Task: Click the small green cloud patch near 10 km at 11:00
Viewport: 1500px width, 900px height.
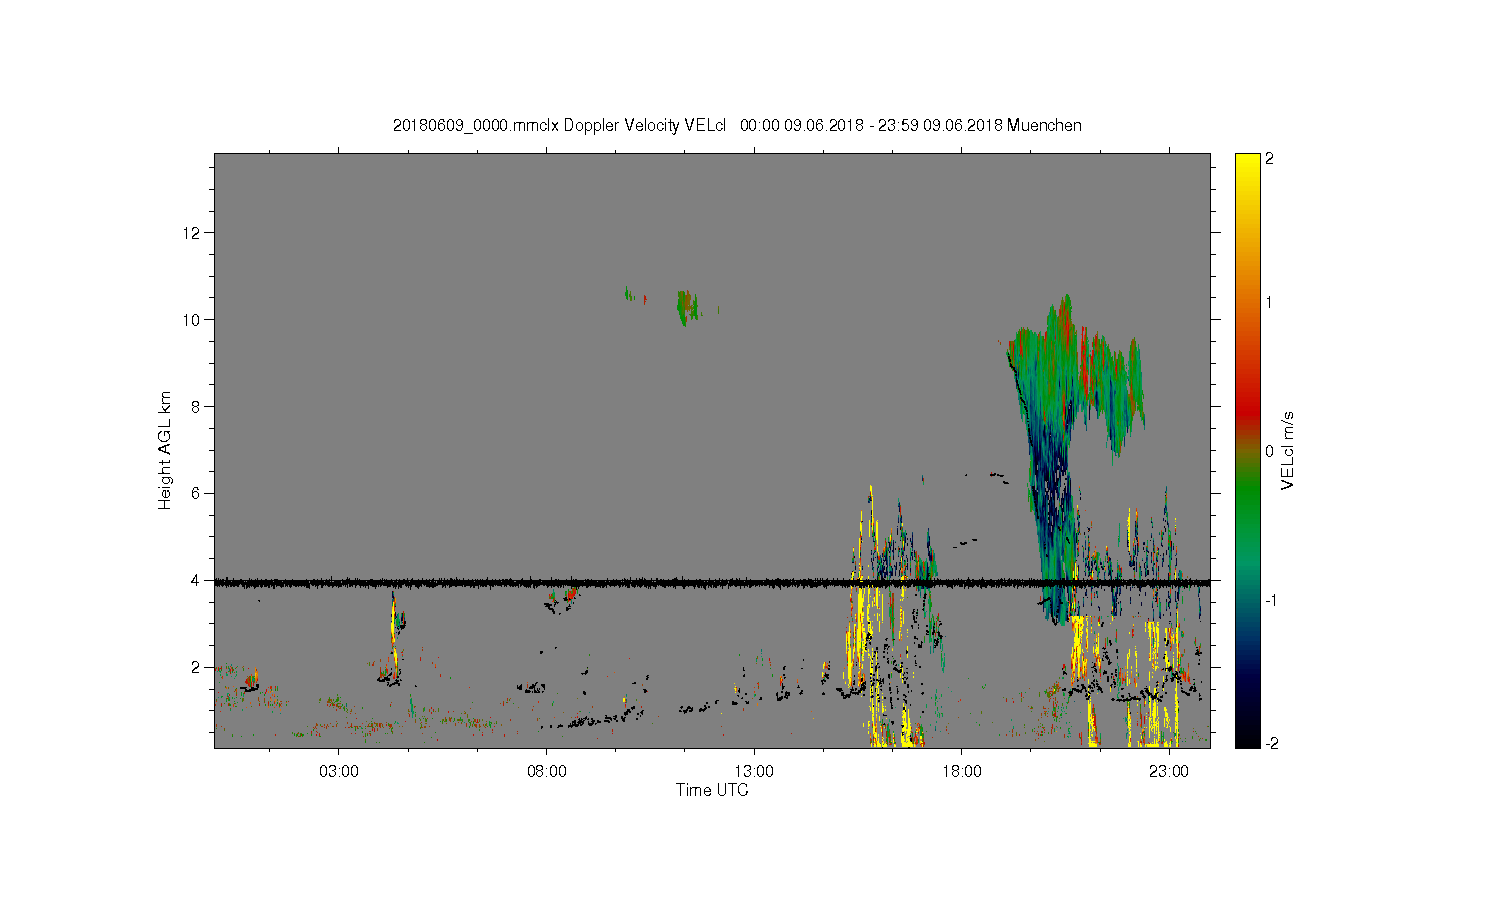Action: click(x=686, y=305)
